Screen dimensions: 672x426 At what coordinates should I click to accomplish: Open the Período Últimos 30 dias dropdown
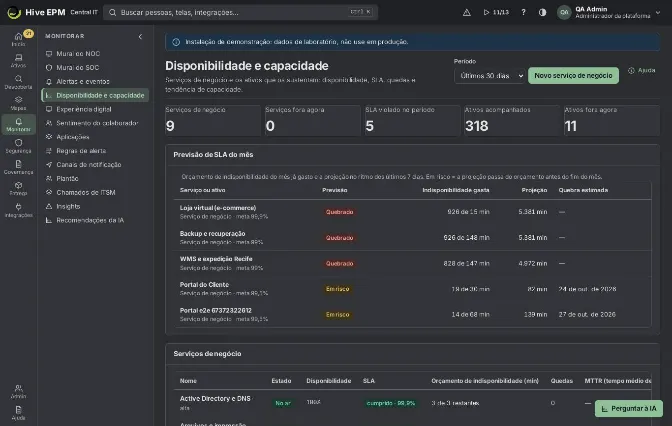click(x=489, y=75)
